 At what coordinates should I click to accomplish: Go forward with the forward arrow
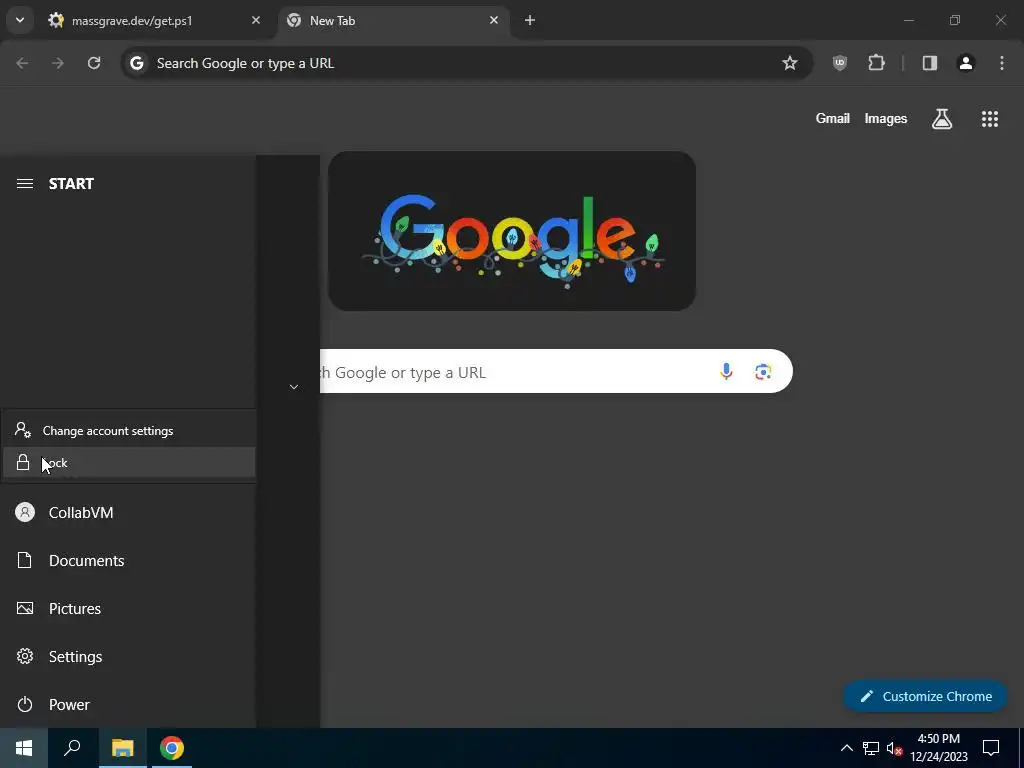(58, 63)
